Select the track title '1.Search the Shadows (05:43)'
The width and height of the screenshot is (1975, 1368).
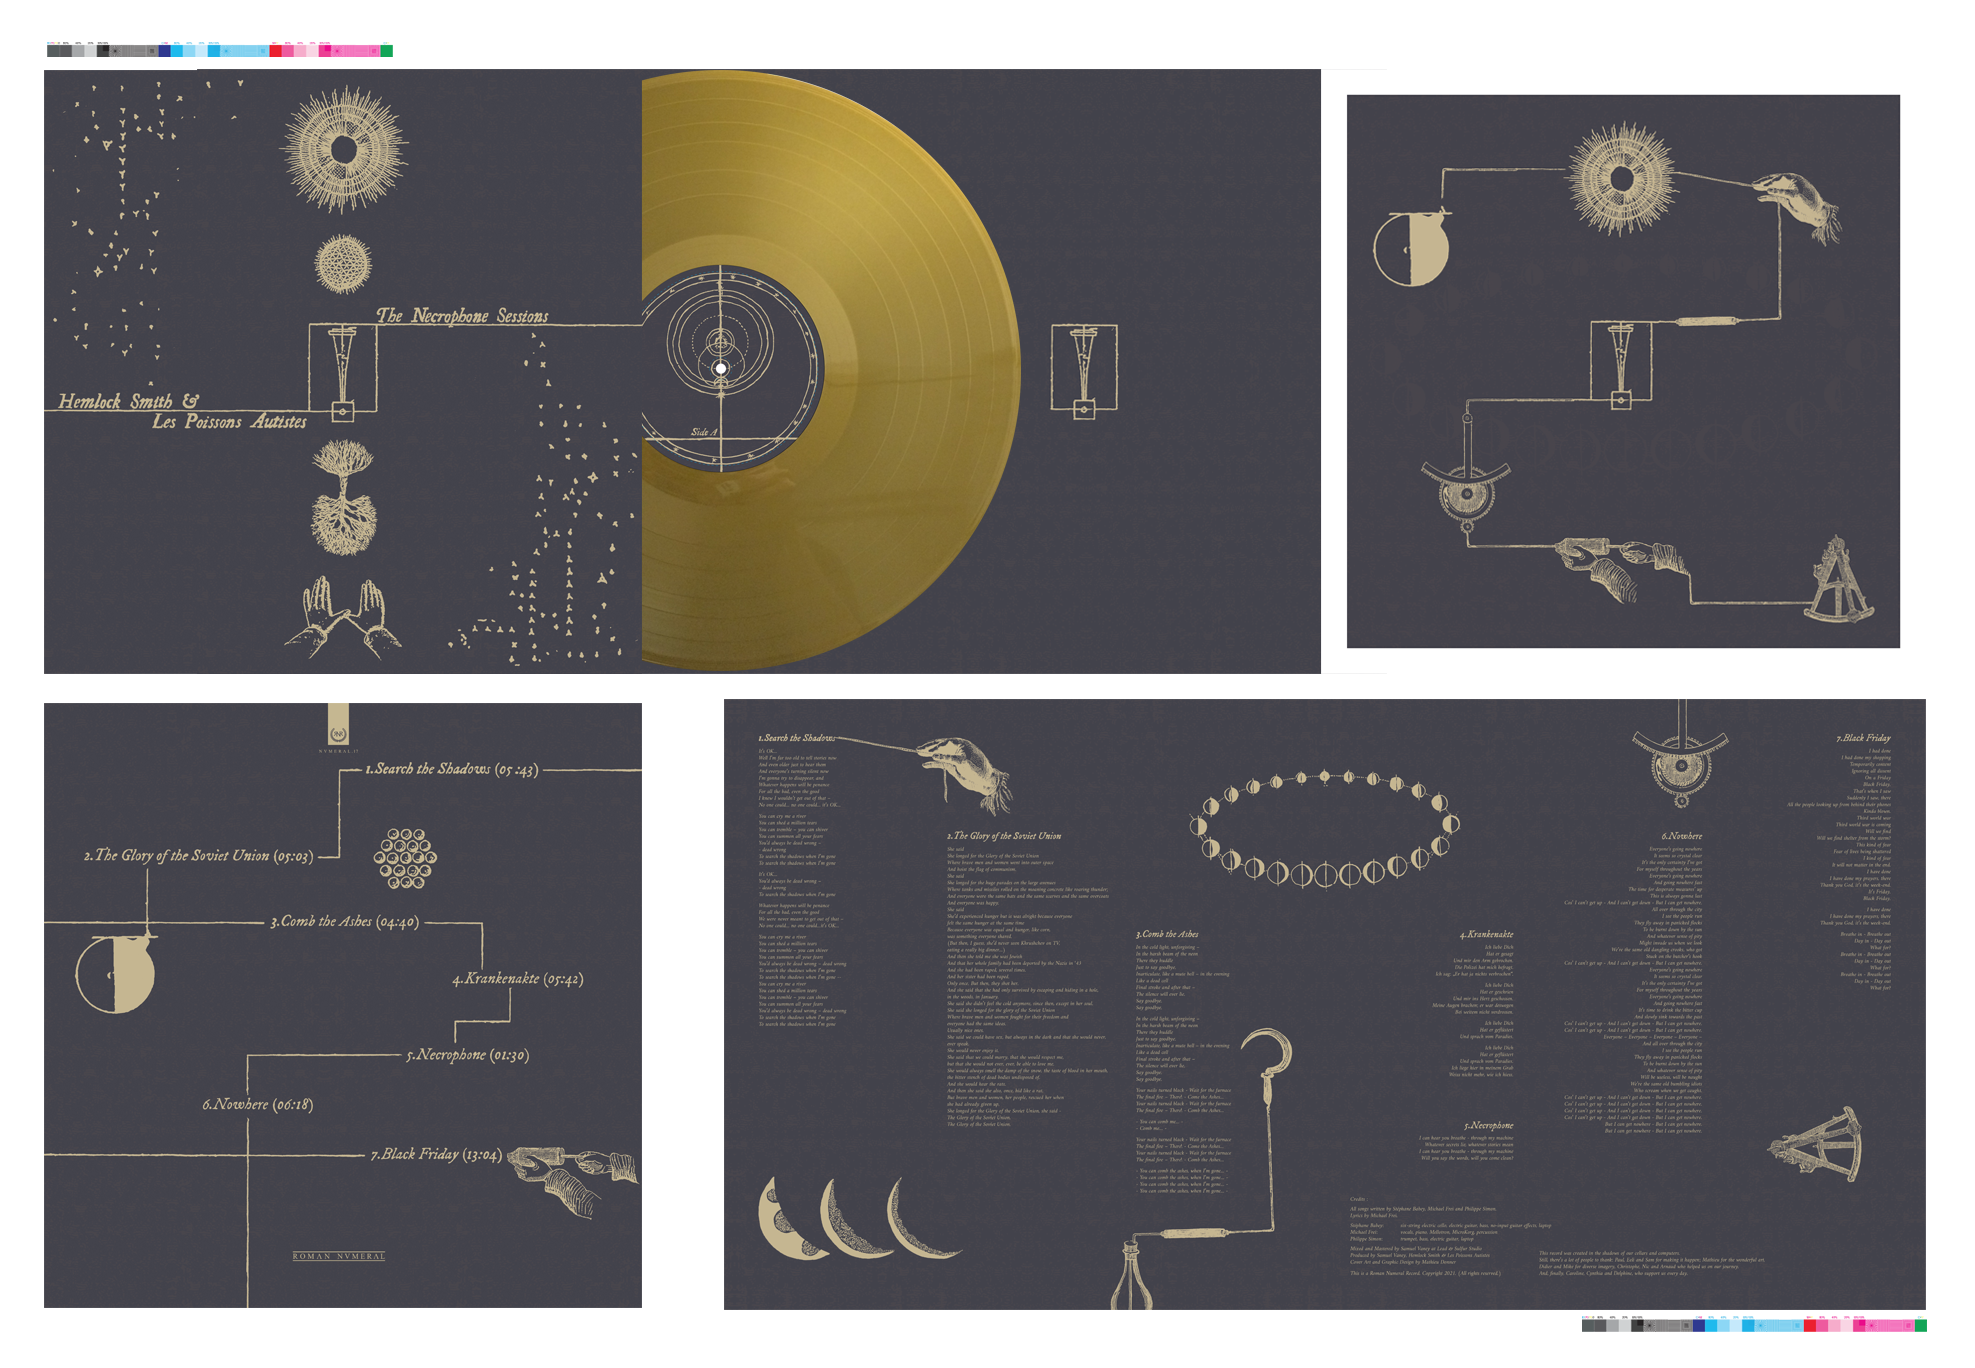tap(451, 769)
